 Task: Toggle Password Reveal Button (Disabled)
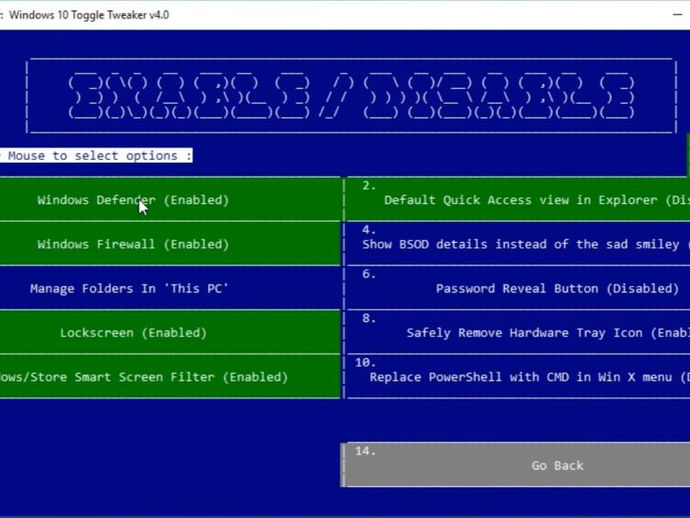518,288
